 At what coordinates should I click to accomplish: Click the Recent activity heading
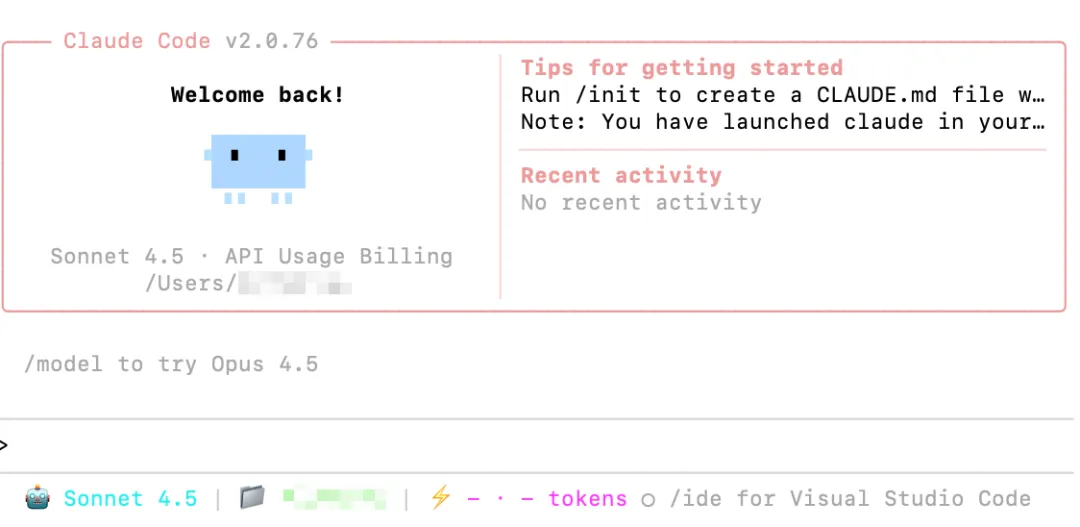(x=621, y=176)
